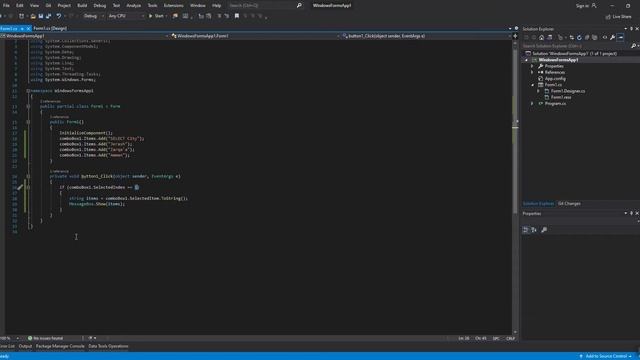Click the search magnifier icon in title bar
Screen dimensions: 640x360
click(299, 5)
